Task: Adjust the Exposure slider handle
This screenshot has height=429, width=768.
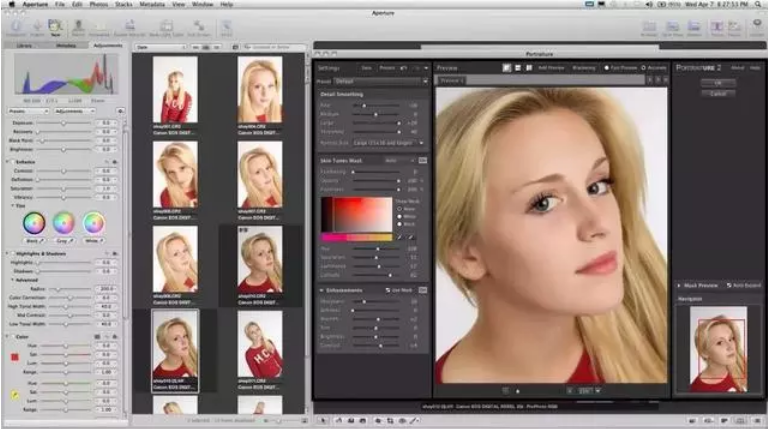Action: click(63, 123)
